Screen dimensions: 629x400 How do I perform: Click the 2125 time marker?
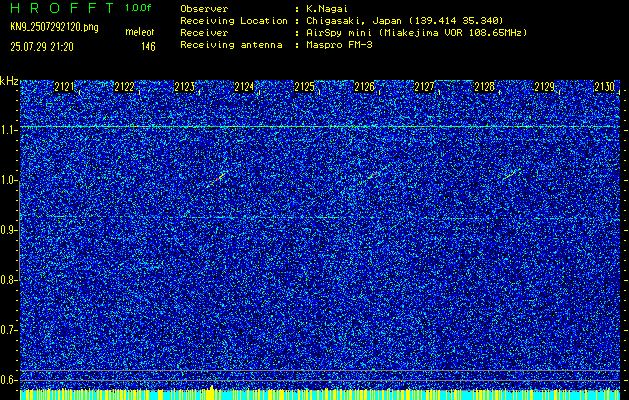click(x=304, y=87)
